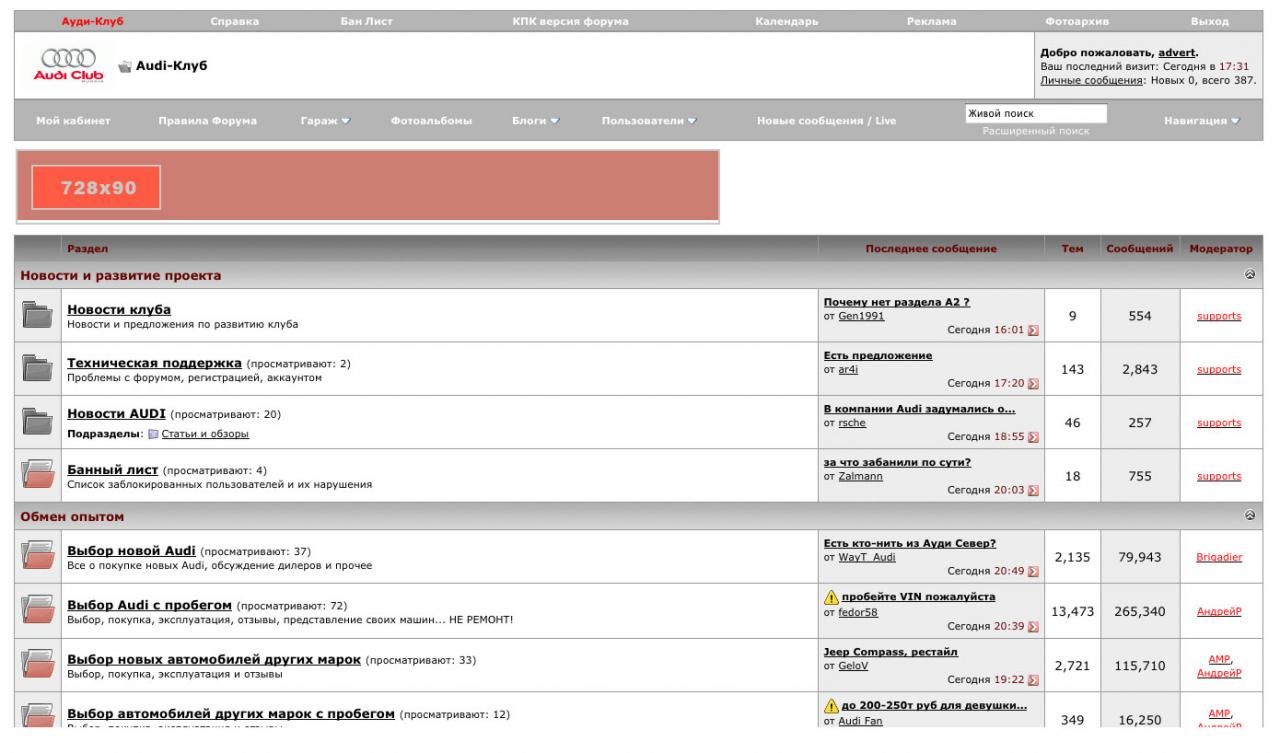Open thread В компании Audi задумались о...
The width and height of the screenshot is (1280, 753).
[x=919, y=409]
